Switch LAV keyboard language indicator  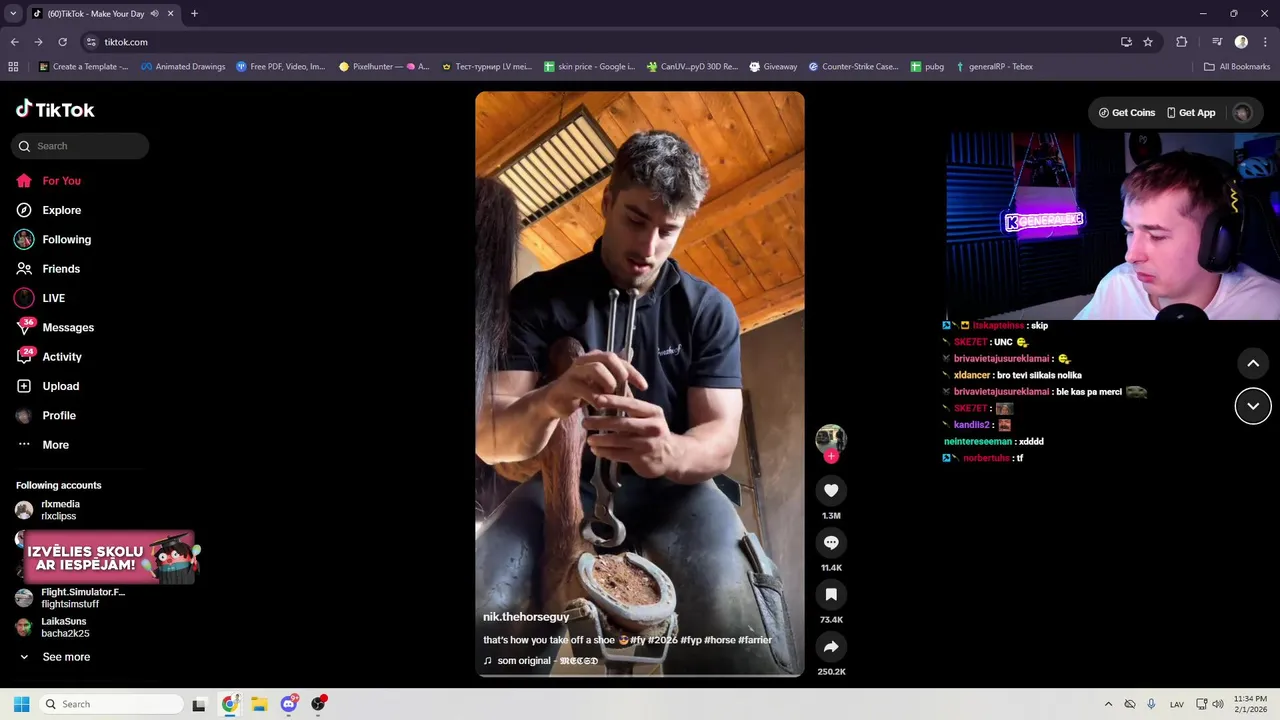[1177, 704]
